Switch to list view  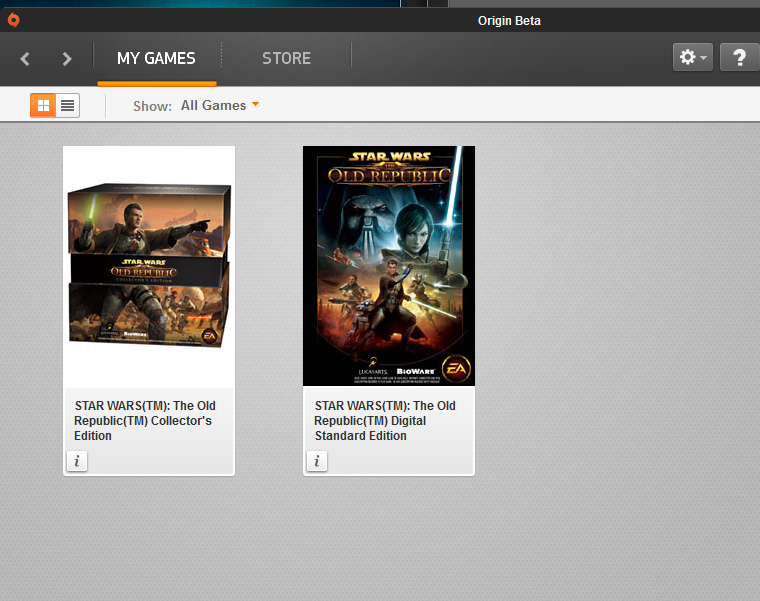[x=67, y=105]
